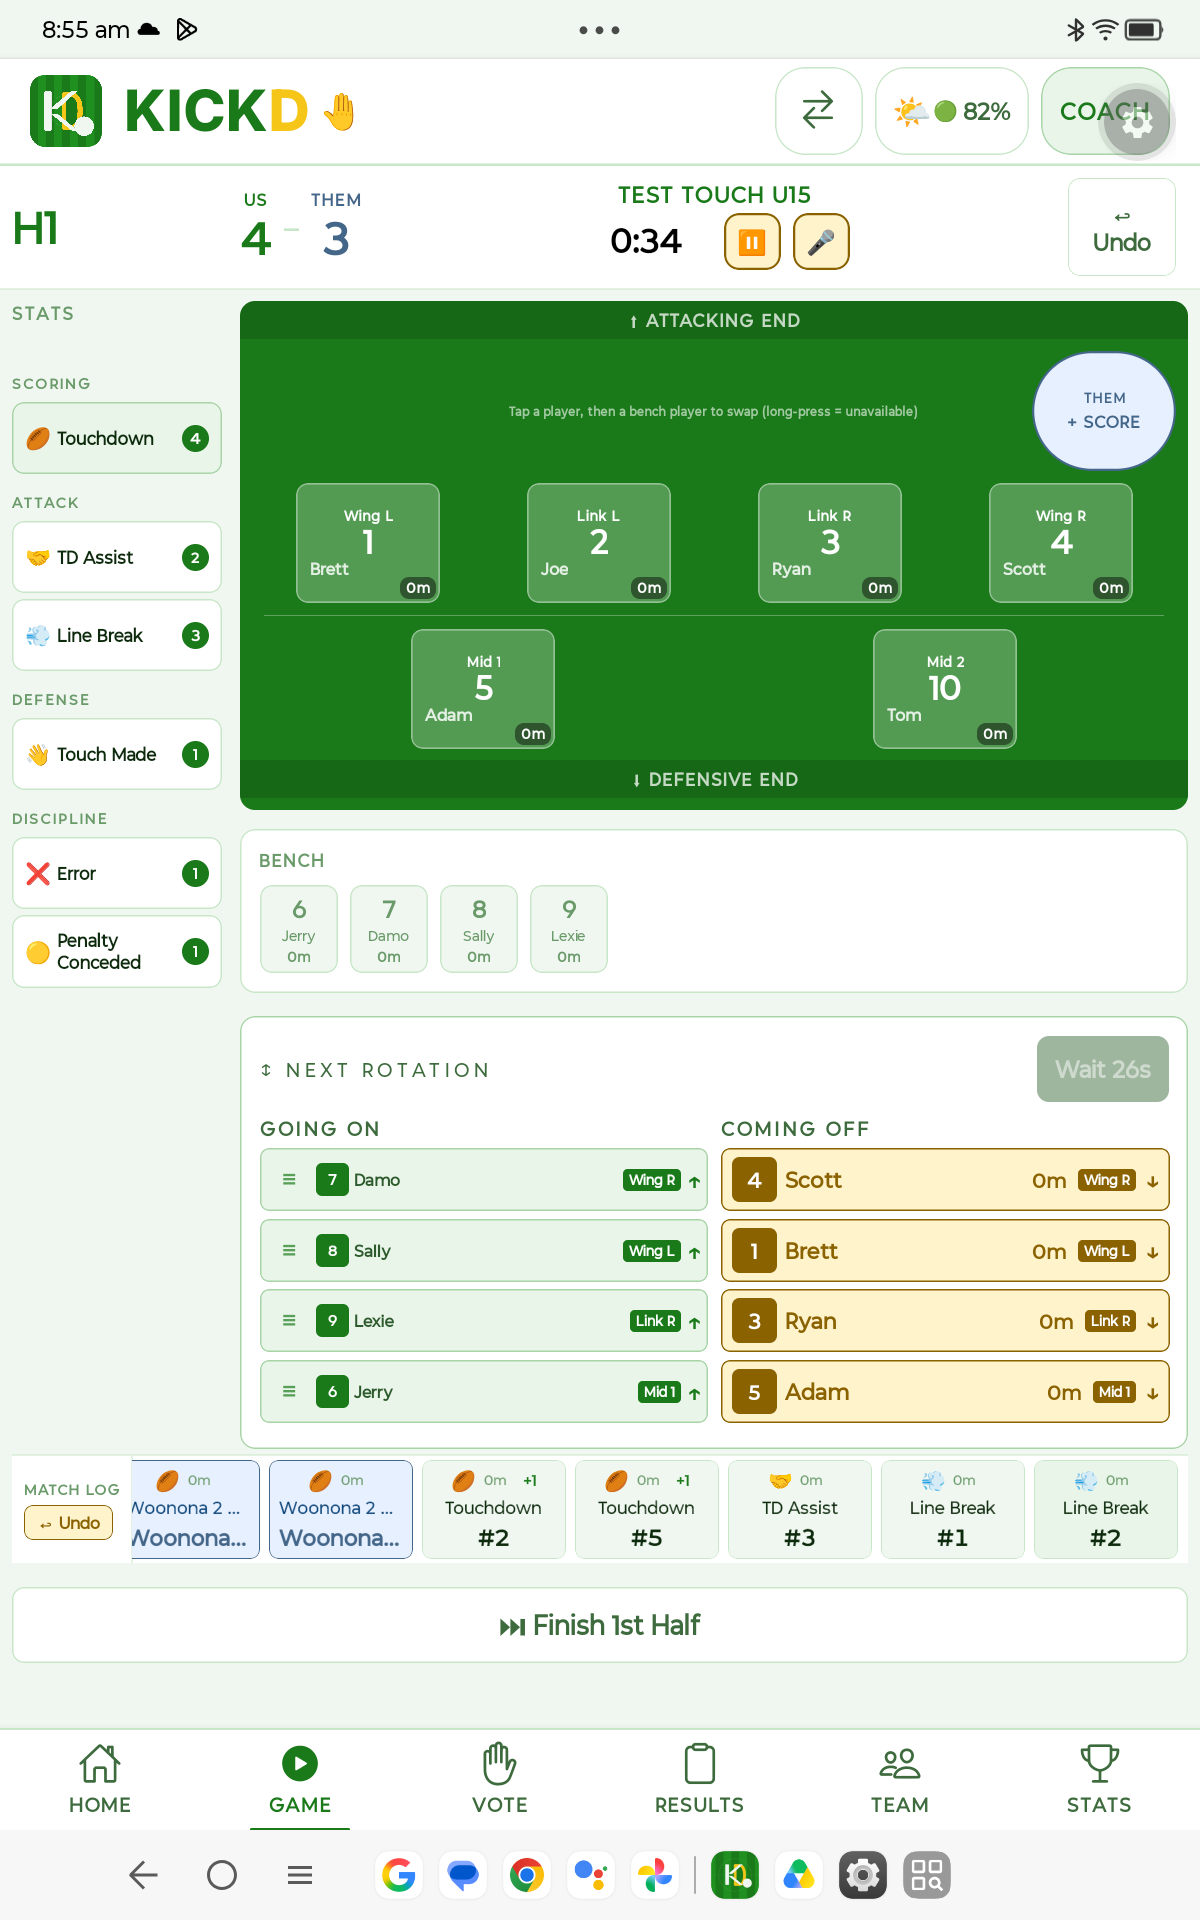Tap the KICKD logo icon
The image size is (1200, 1920).
[x=66, y=111]
